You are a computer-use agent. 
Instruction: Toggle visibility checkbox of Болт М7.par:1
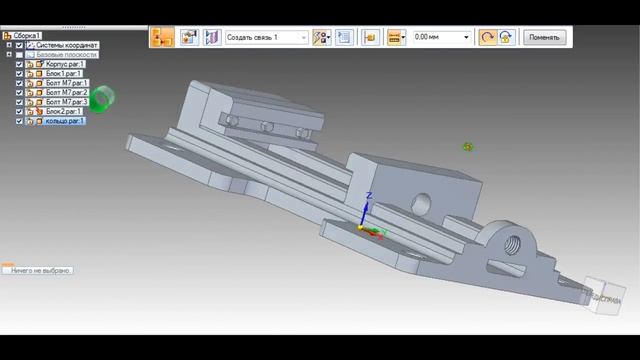(19, 83)
